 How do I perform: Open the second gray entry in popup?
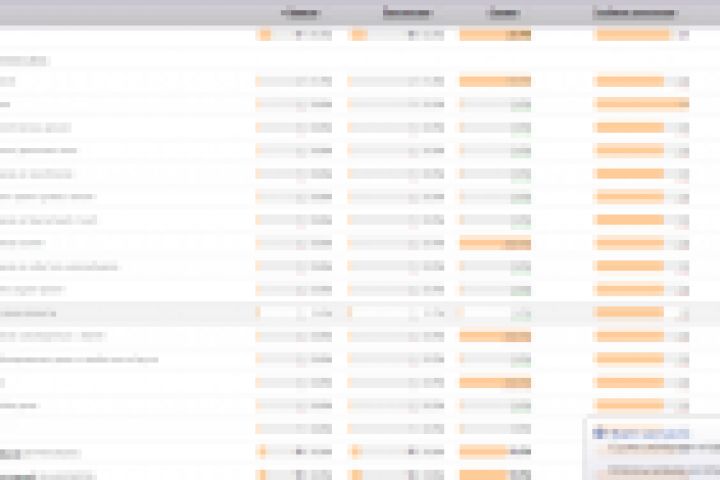click(663, 470)
